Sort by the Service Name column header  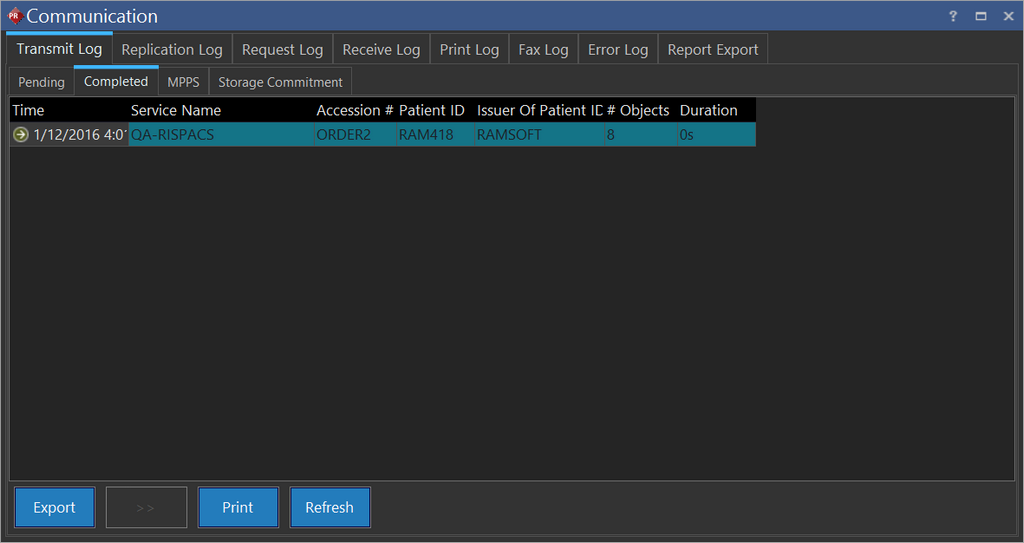point(176,110)
